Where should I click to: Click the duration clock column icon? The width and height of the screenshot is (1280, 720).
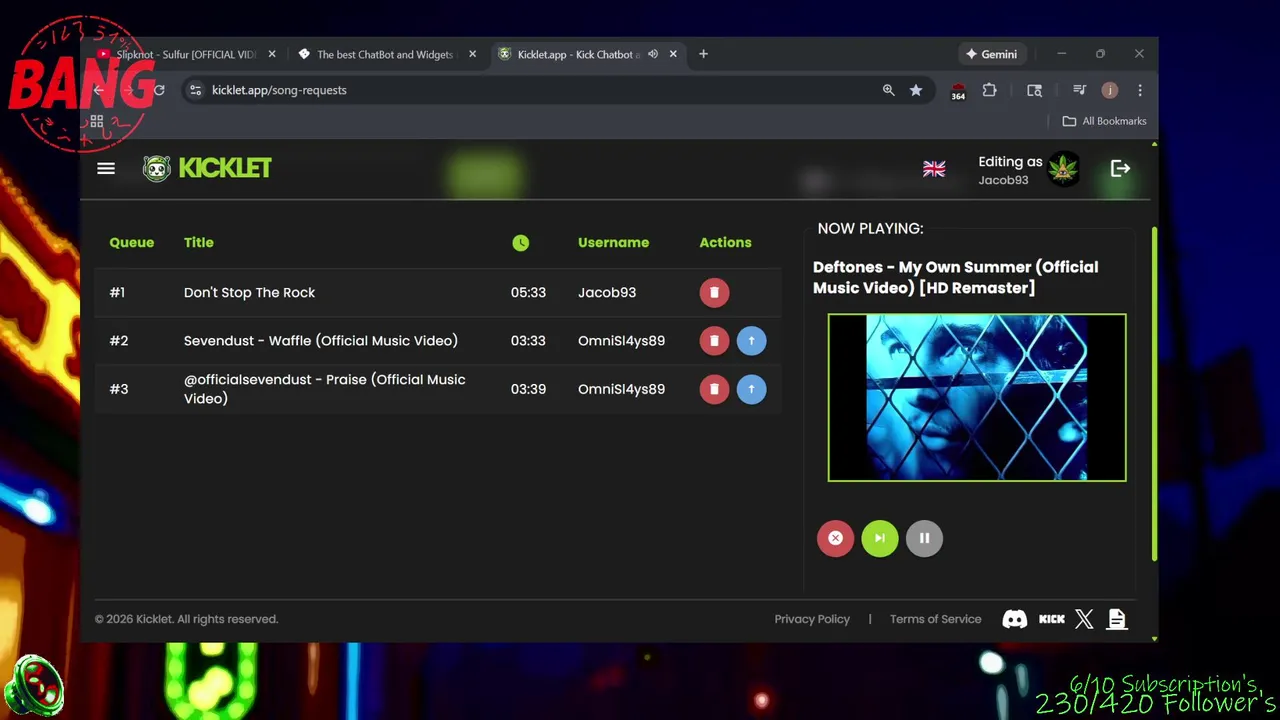[x=520, y=243]
